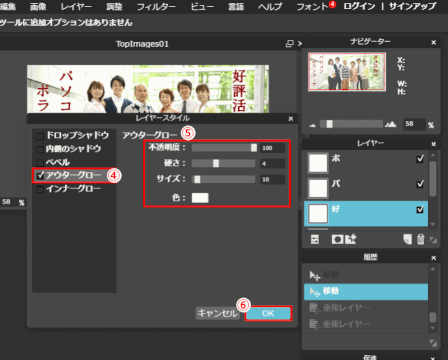Click the 不透明度 slider track
Viewport: 448px width, 360px height.
coord(224,148)
